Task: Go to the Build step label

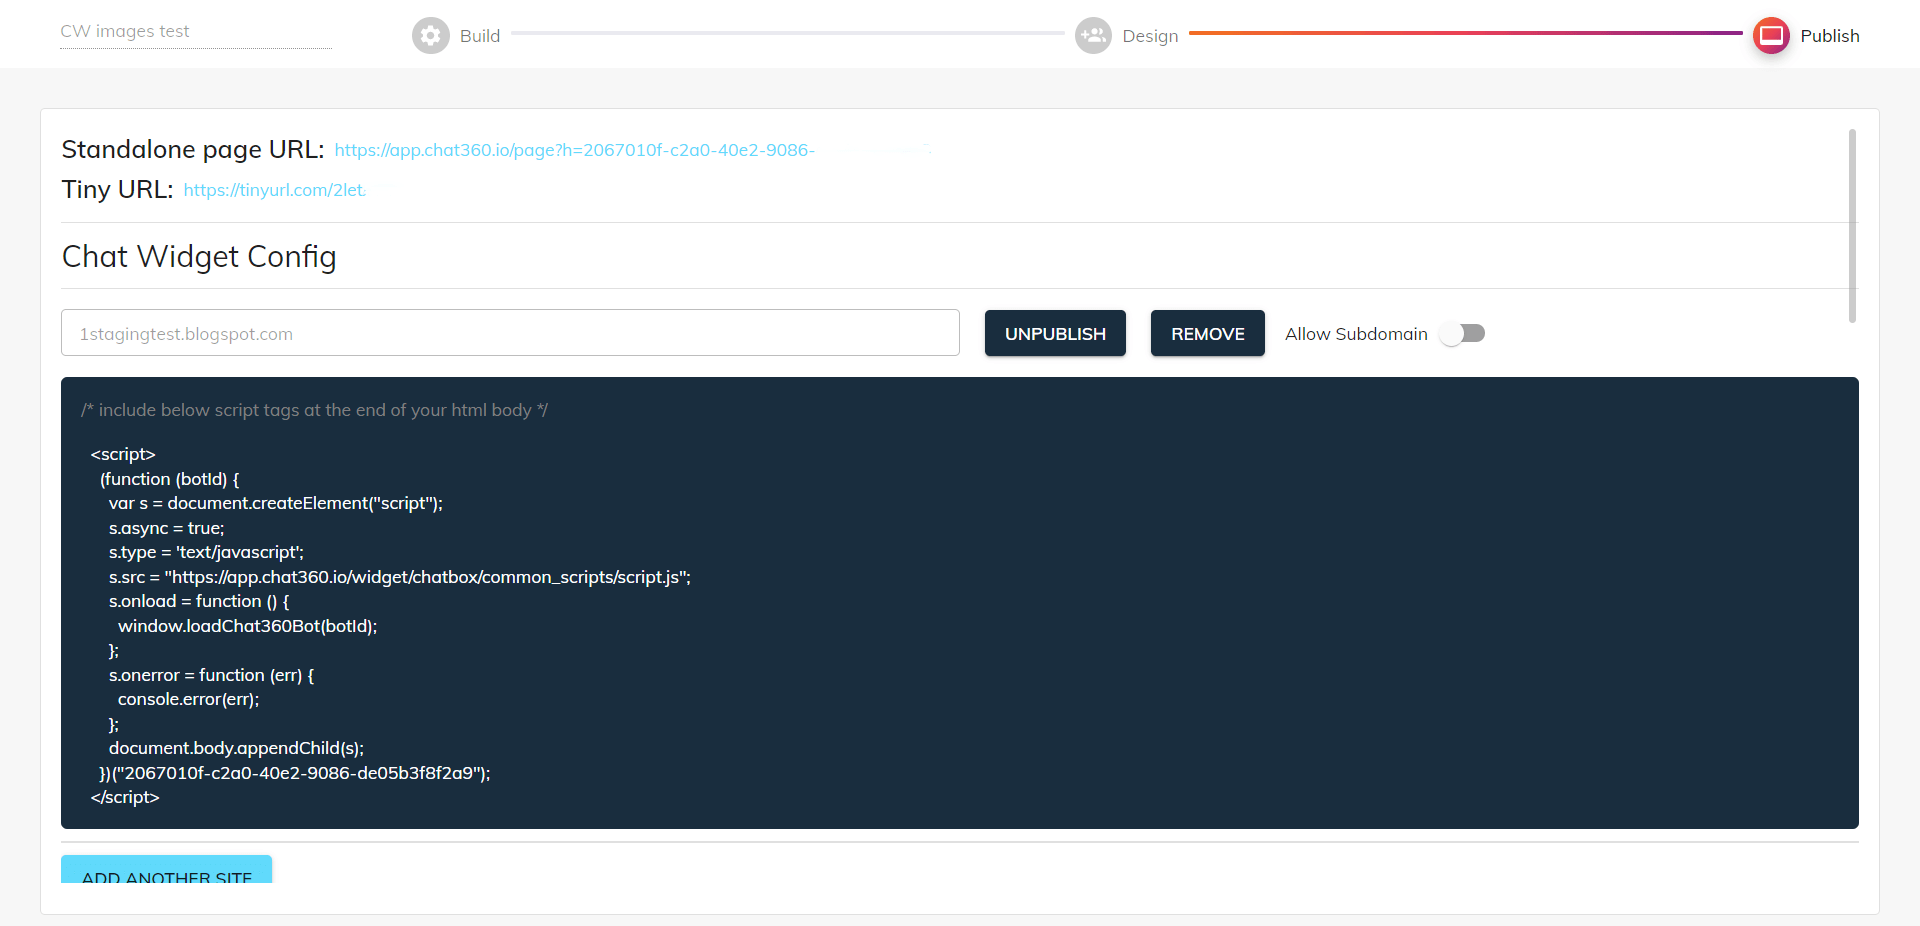Action: (x=480, y=36)
